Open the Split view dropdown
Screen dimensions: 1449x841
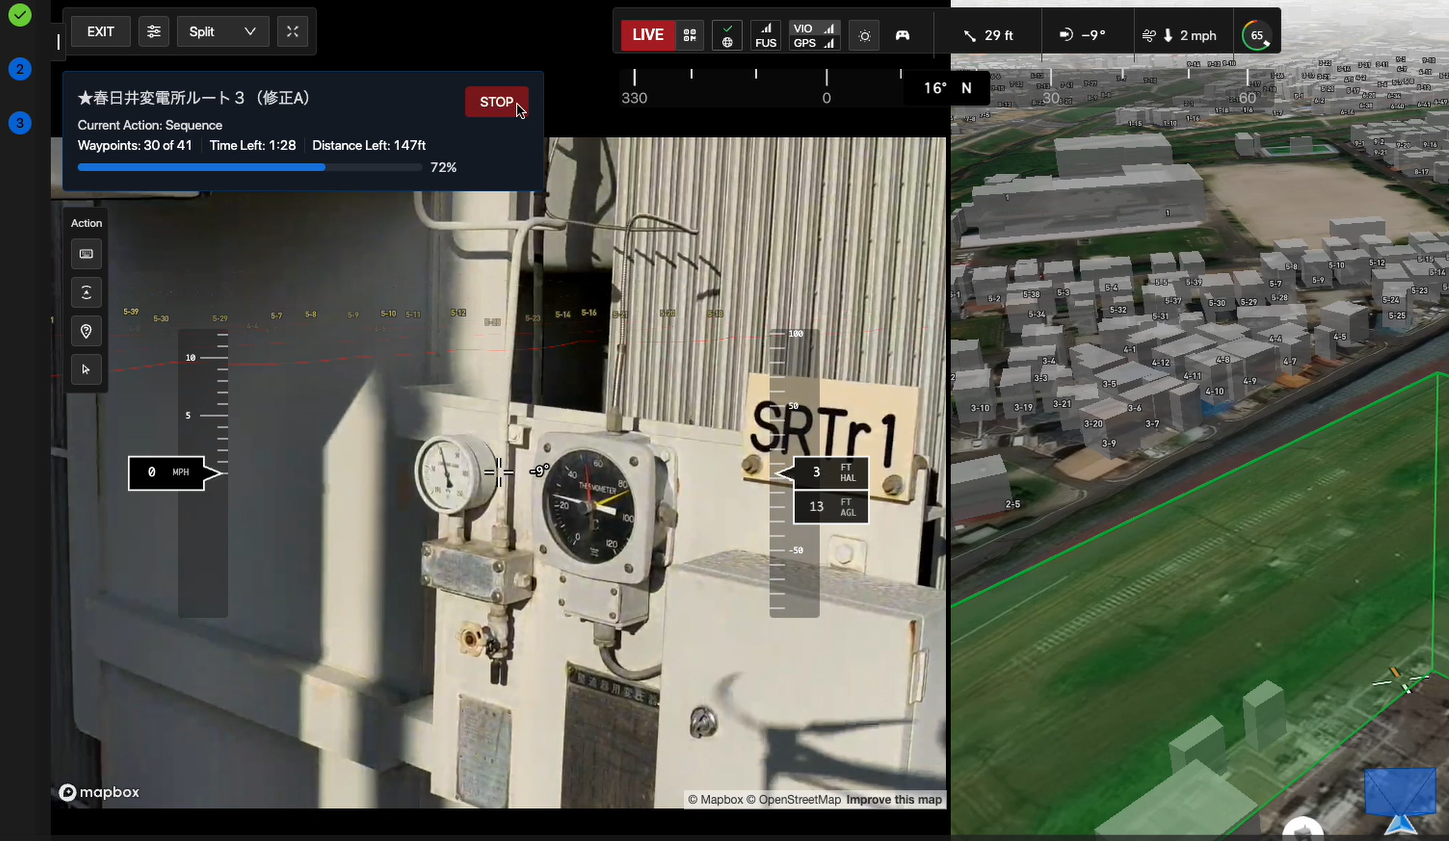click(222, 32)
